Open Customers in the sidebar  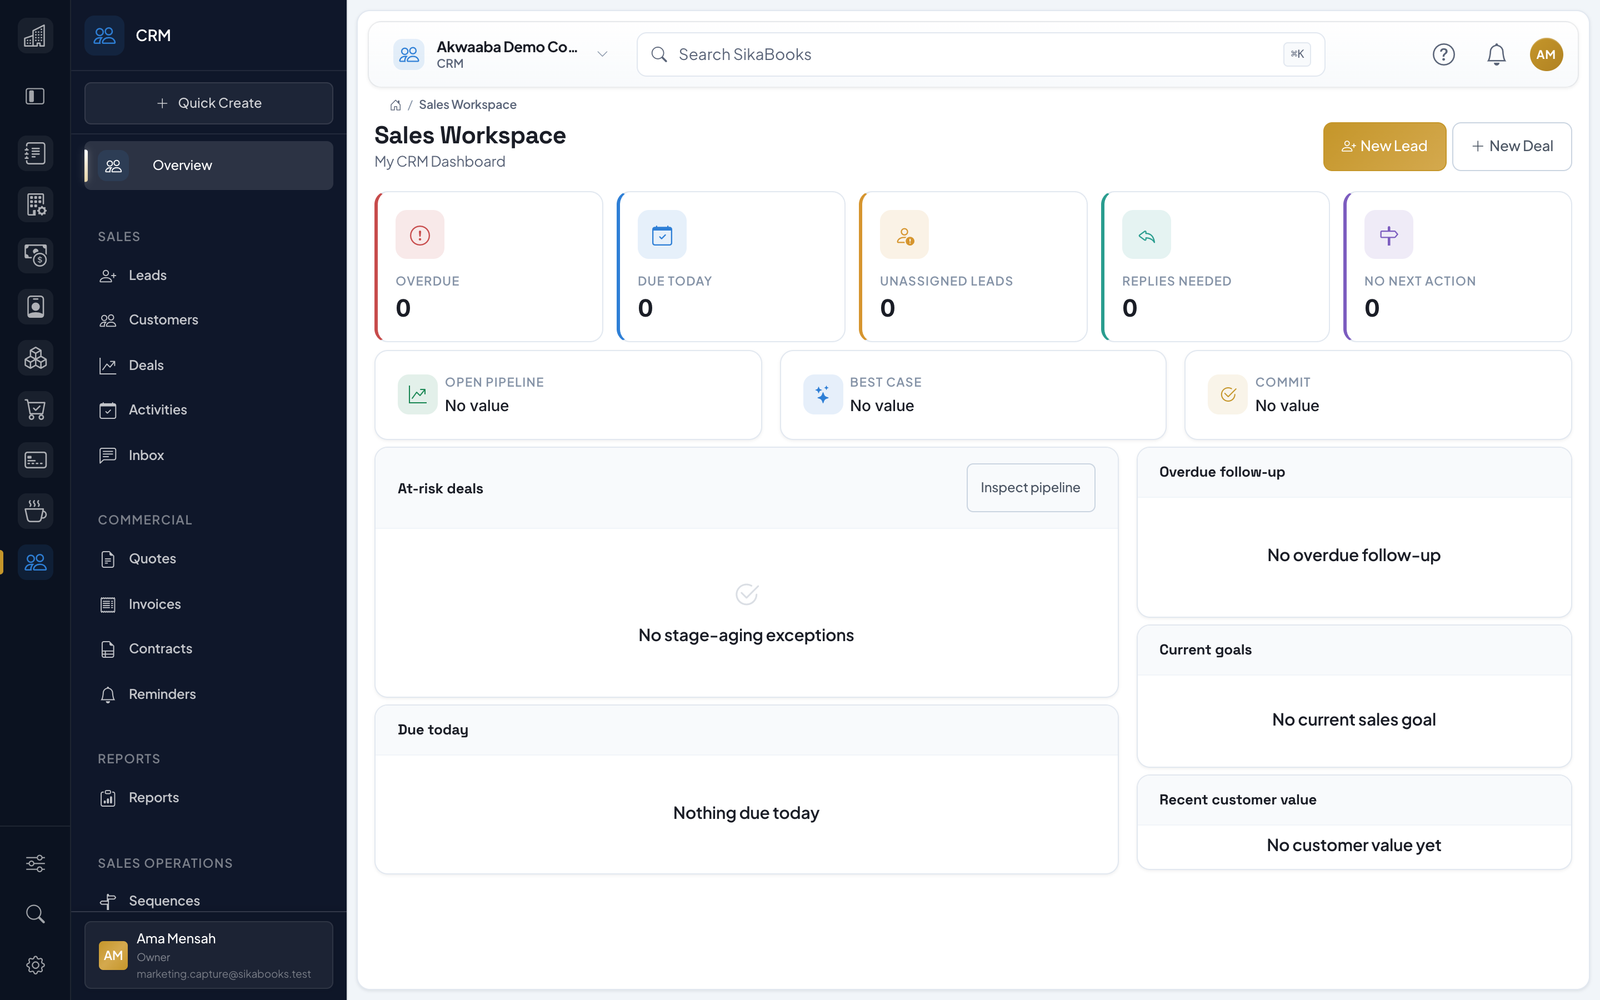tap(209, 320)
